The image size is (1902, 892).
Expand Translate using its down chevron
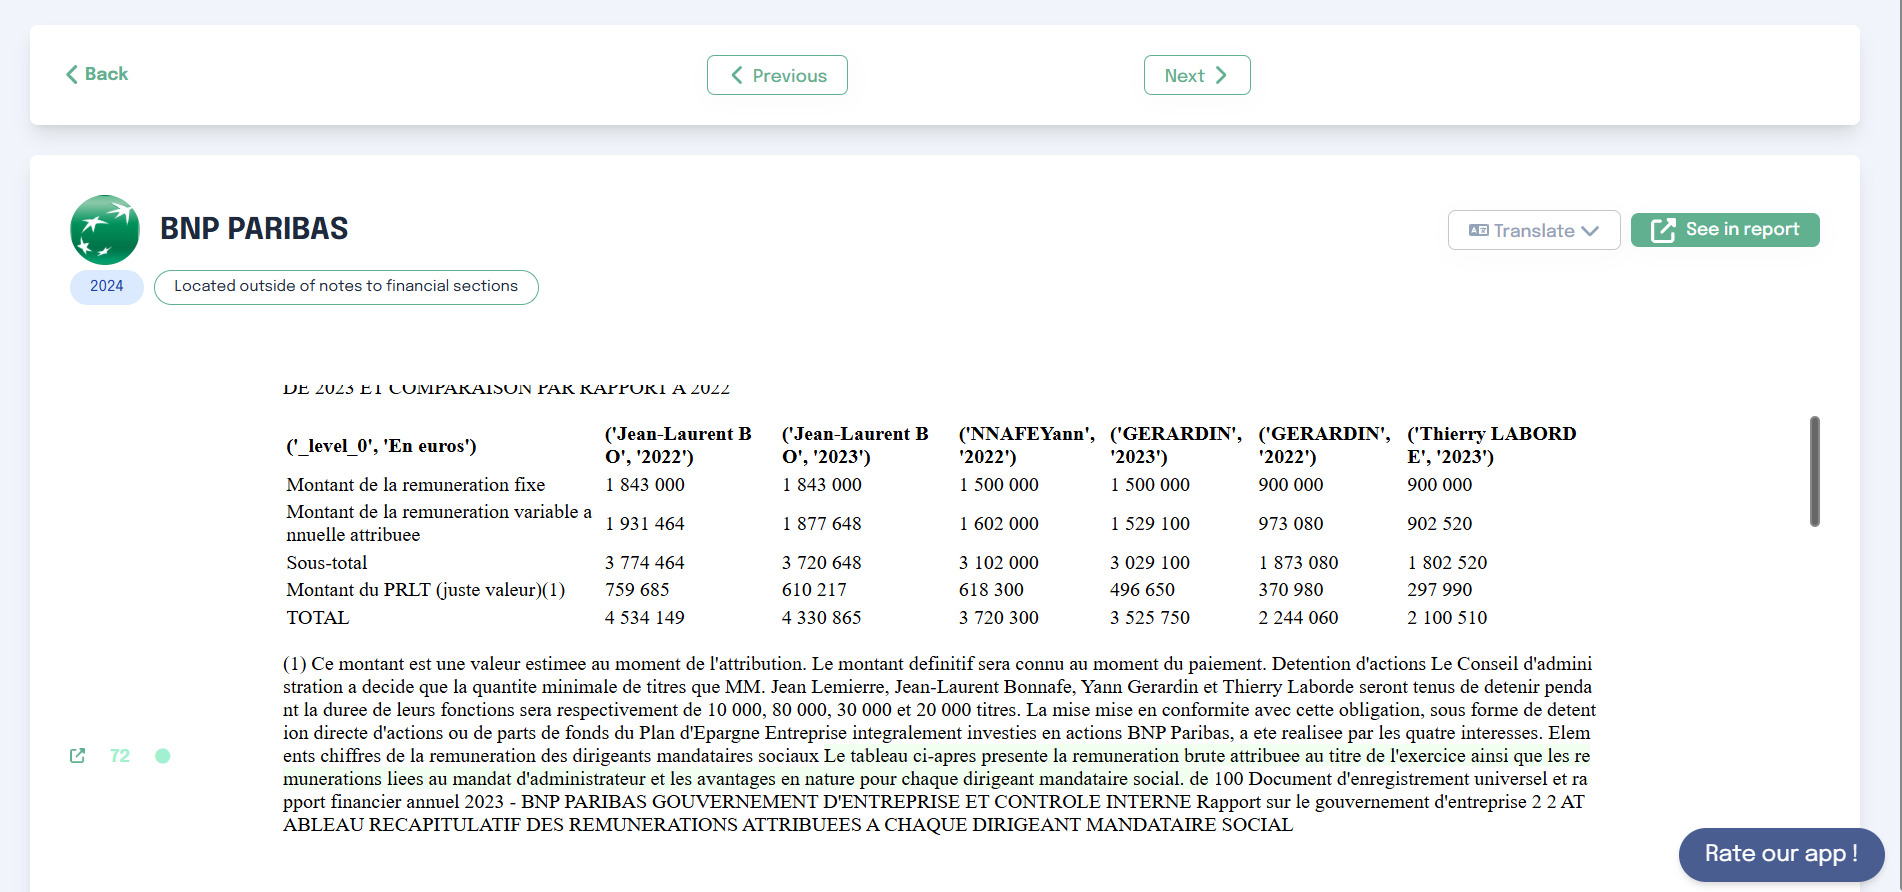coord(1590,231)
